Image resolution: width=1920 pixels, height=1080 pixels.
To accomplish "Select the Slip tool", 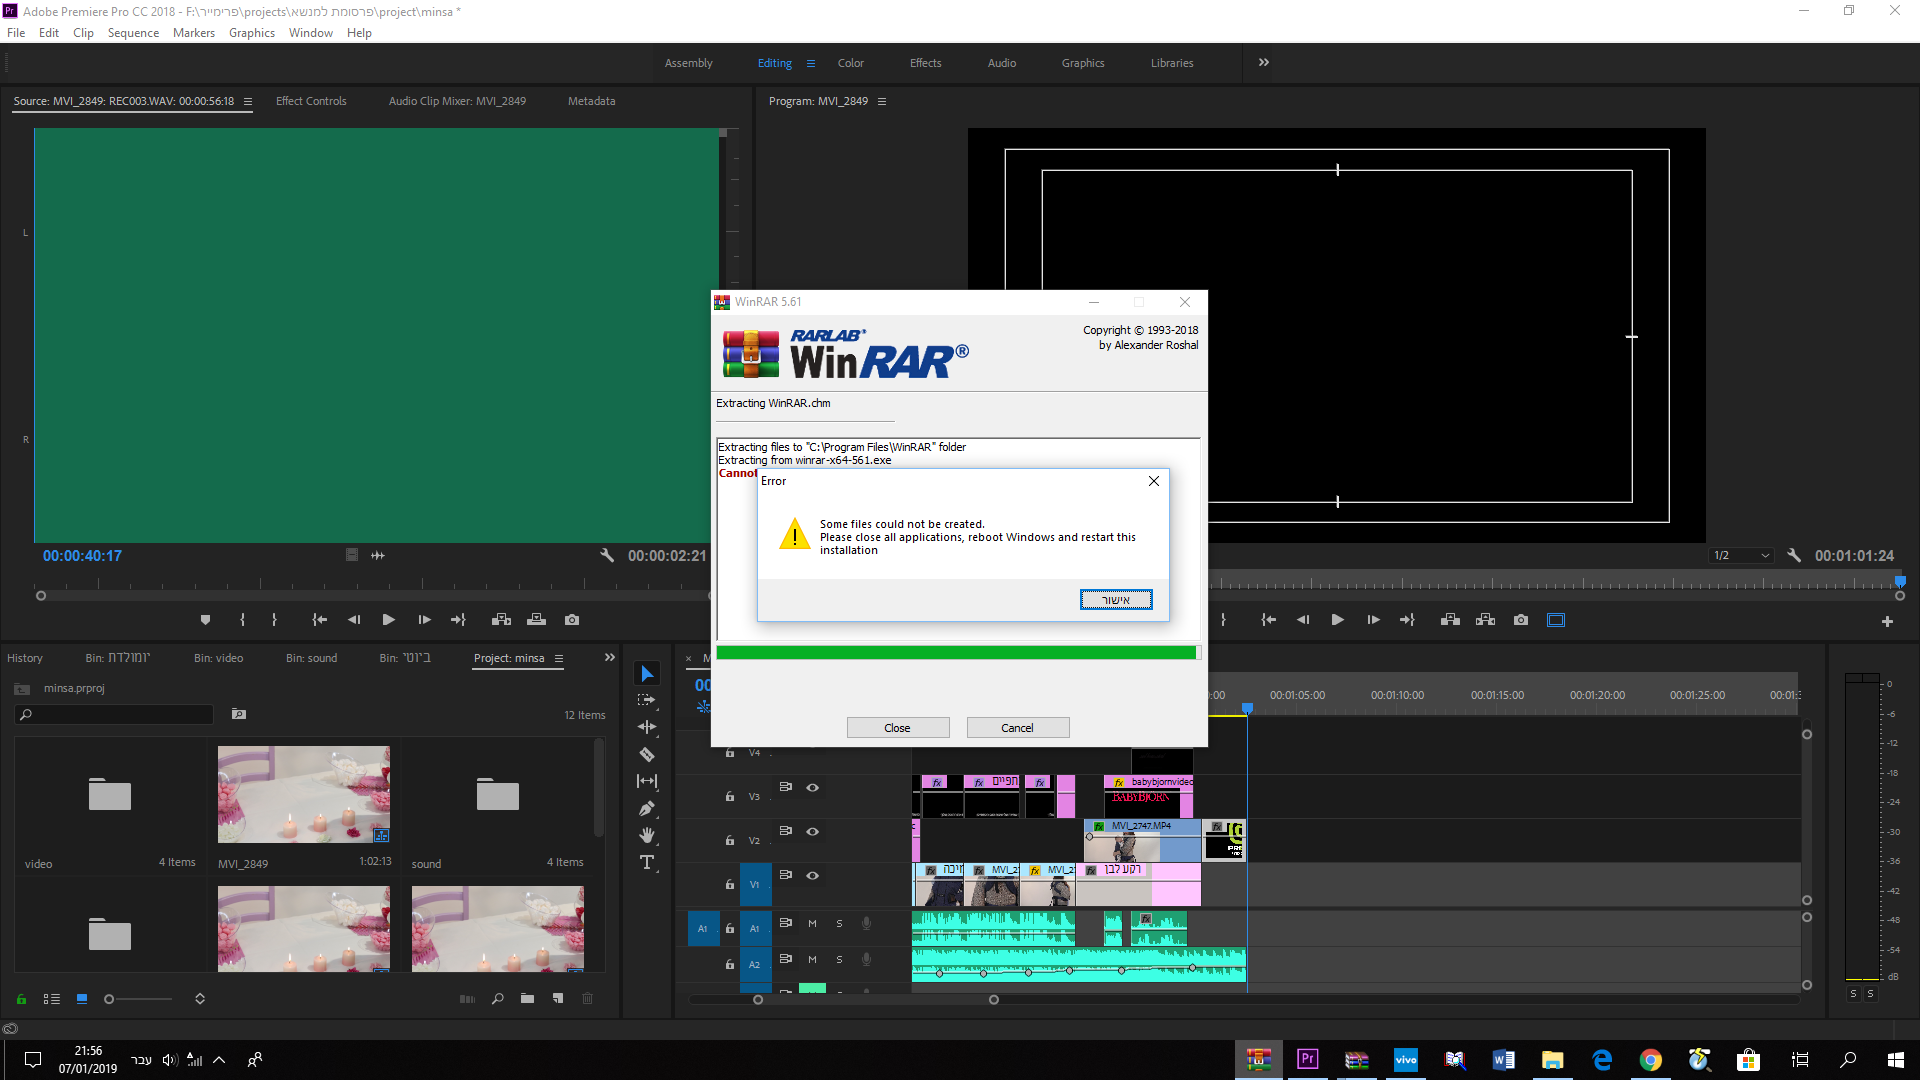I will pyautogui.click(x=647, y=781).
